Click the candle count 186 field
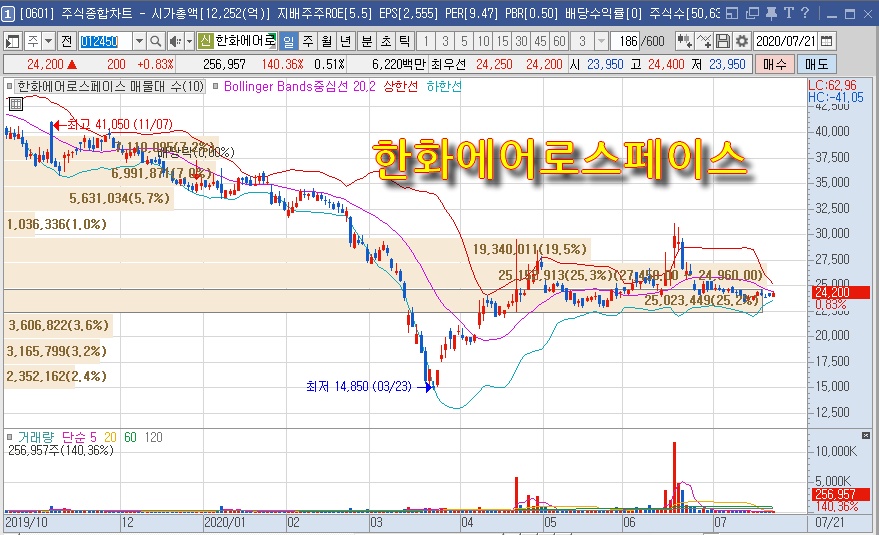The height and width of the screenshot is (535, 879). click(x=625, y=41)
